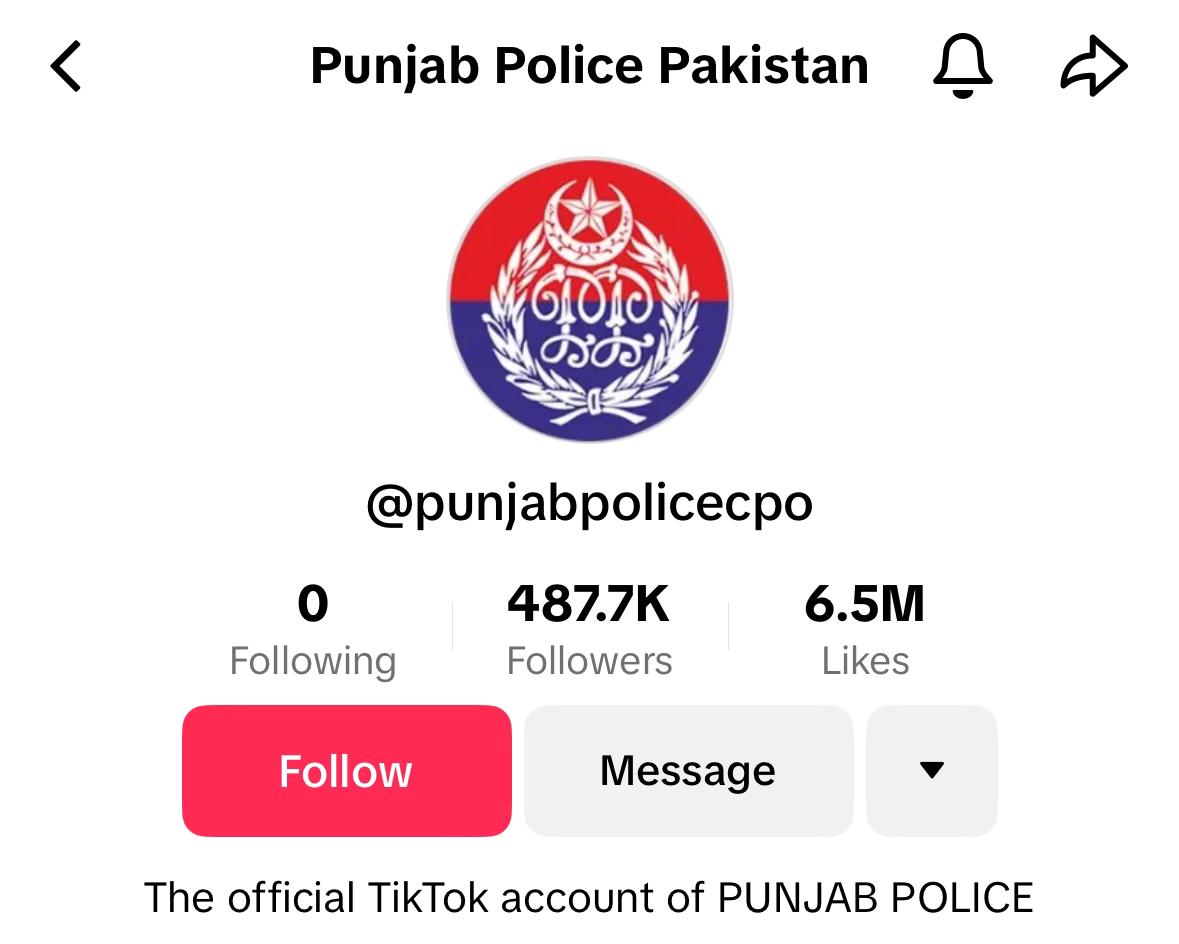Viewport: 1179px width, 944px height.
Task: Open the Punjab Police profile picture
Action: coord(590,299)
